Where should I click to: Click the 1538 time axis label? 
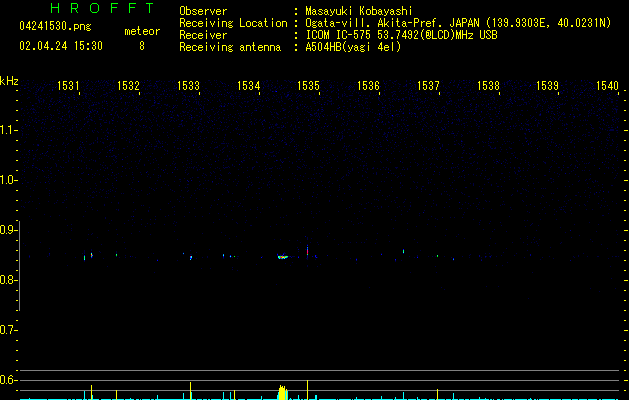pos(488,86)
